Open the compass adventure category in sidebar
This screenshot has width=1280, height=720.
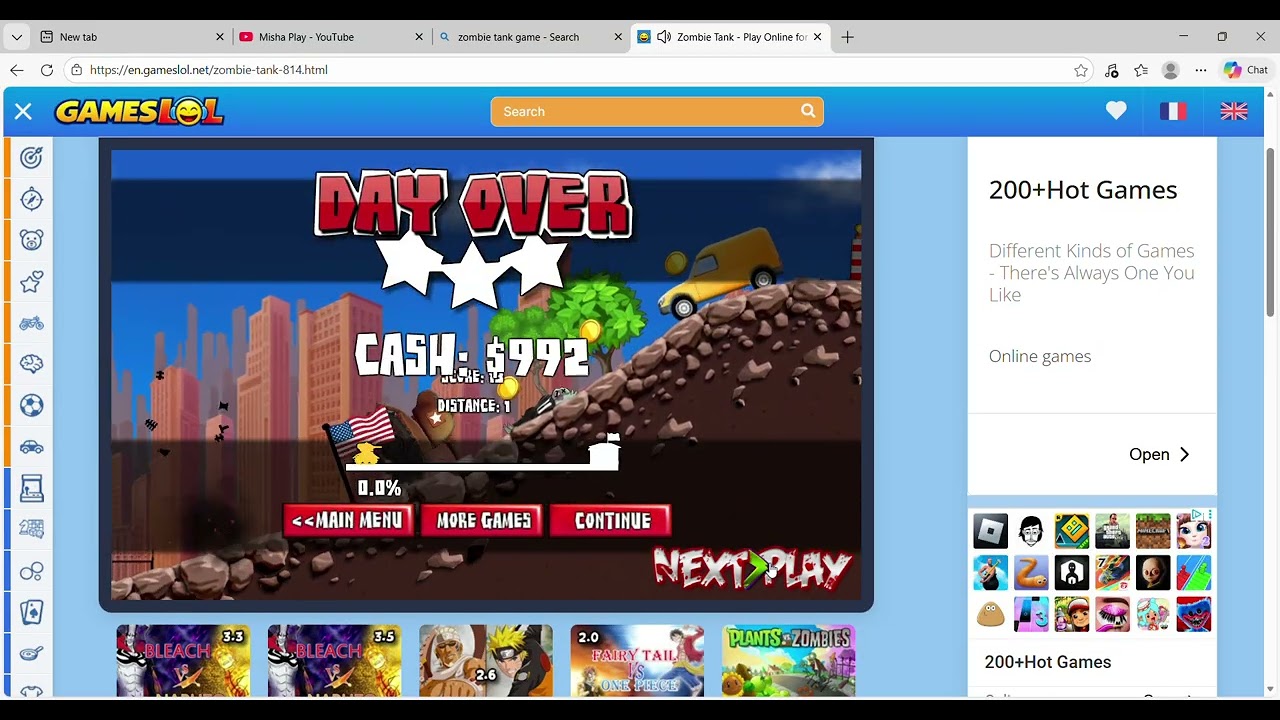coord(31,199)
